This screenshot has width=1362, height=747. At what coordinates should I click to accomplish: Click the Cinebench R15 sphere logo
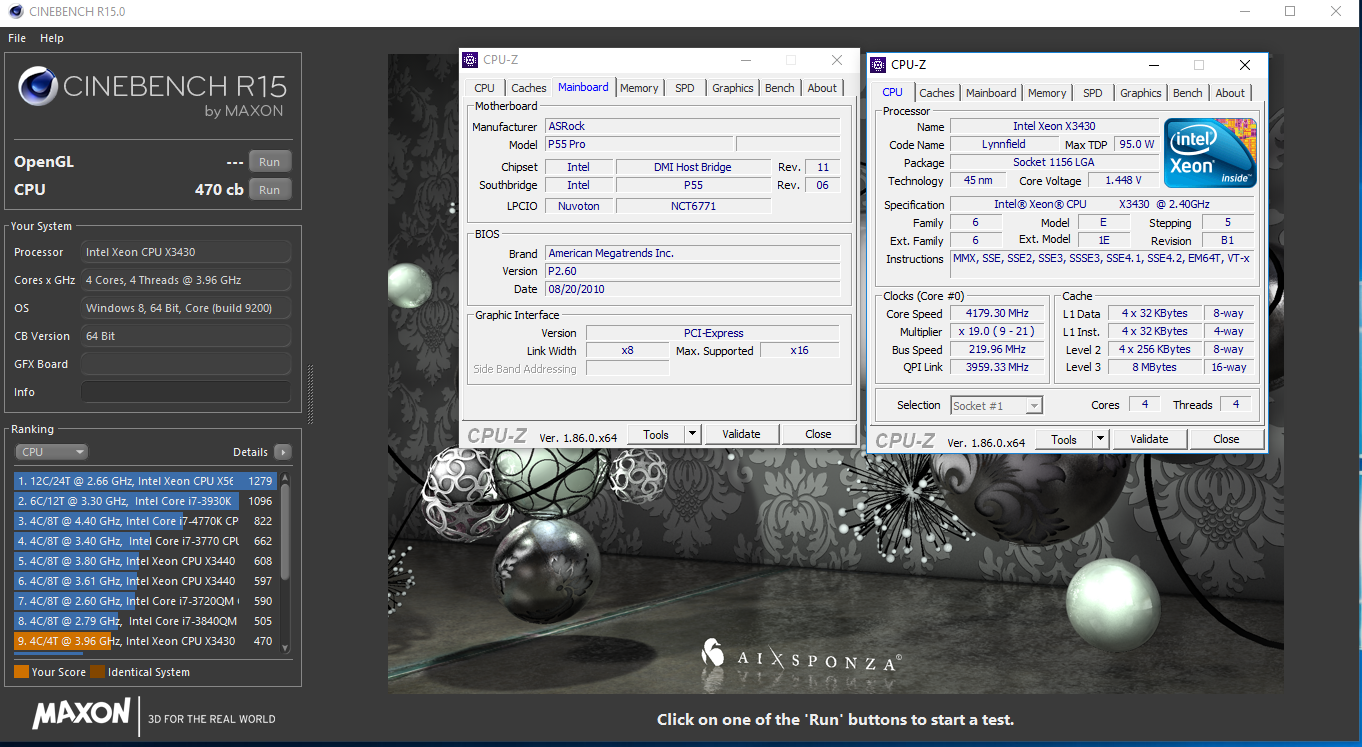(x=38, y=87)
